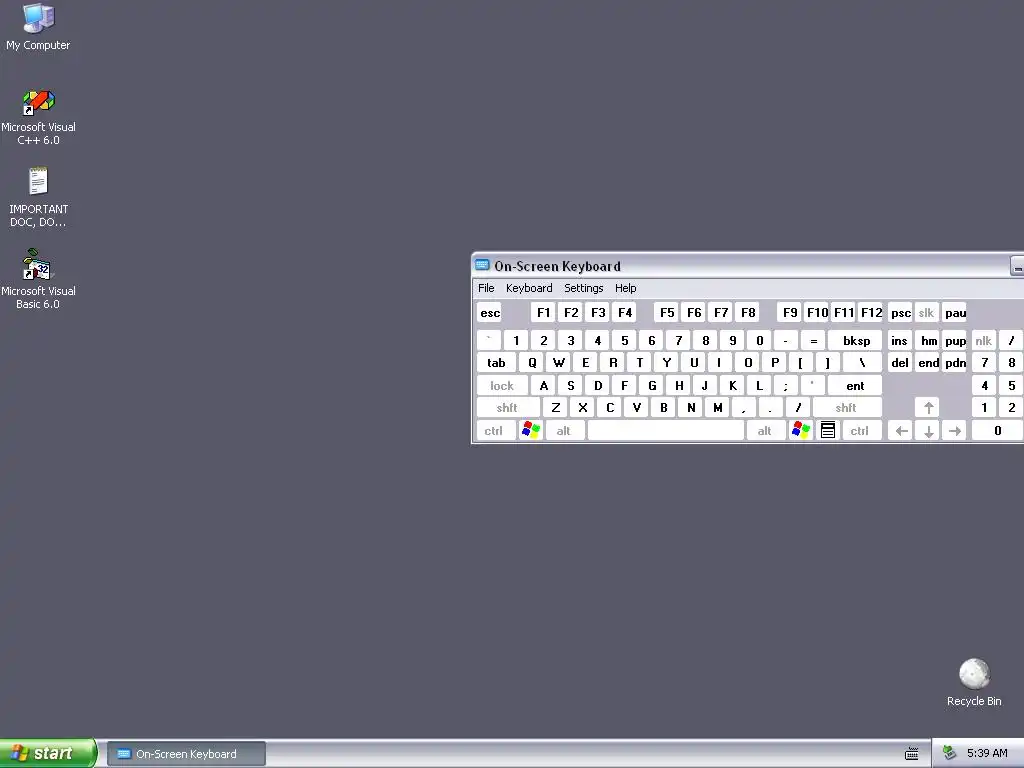
Task: Click the F9 key
Action: (x=790, y=312)
